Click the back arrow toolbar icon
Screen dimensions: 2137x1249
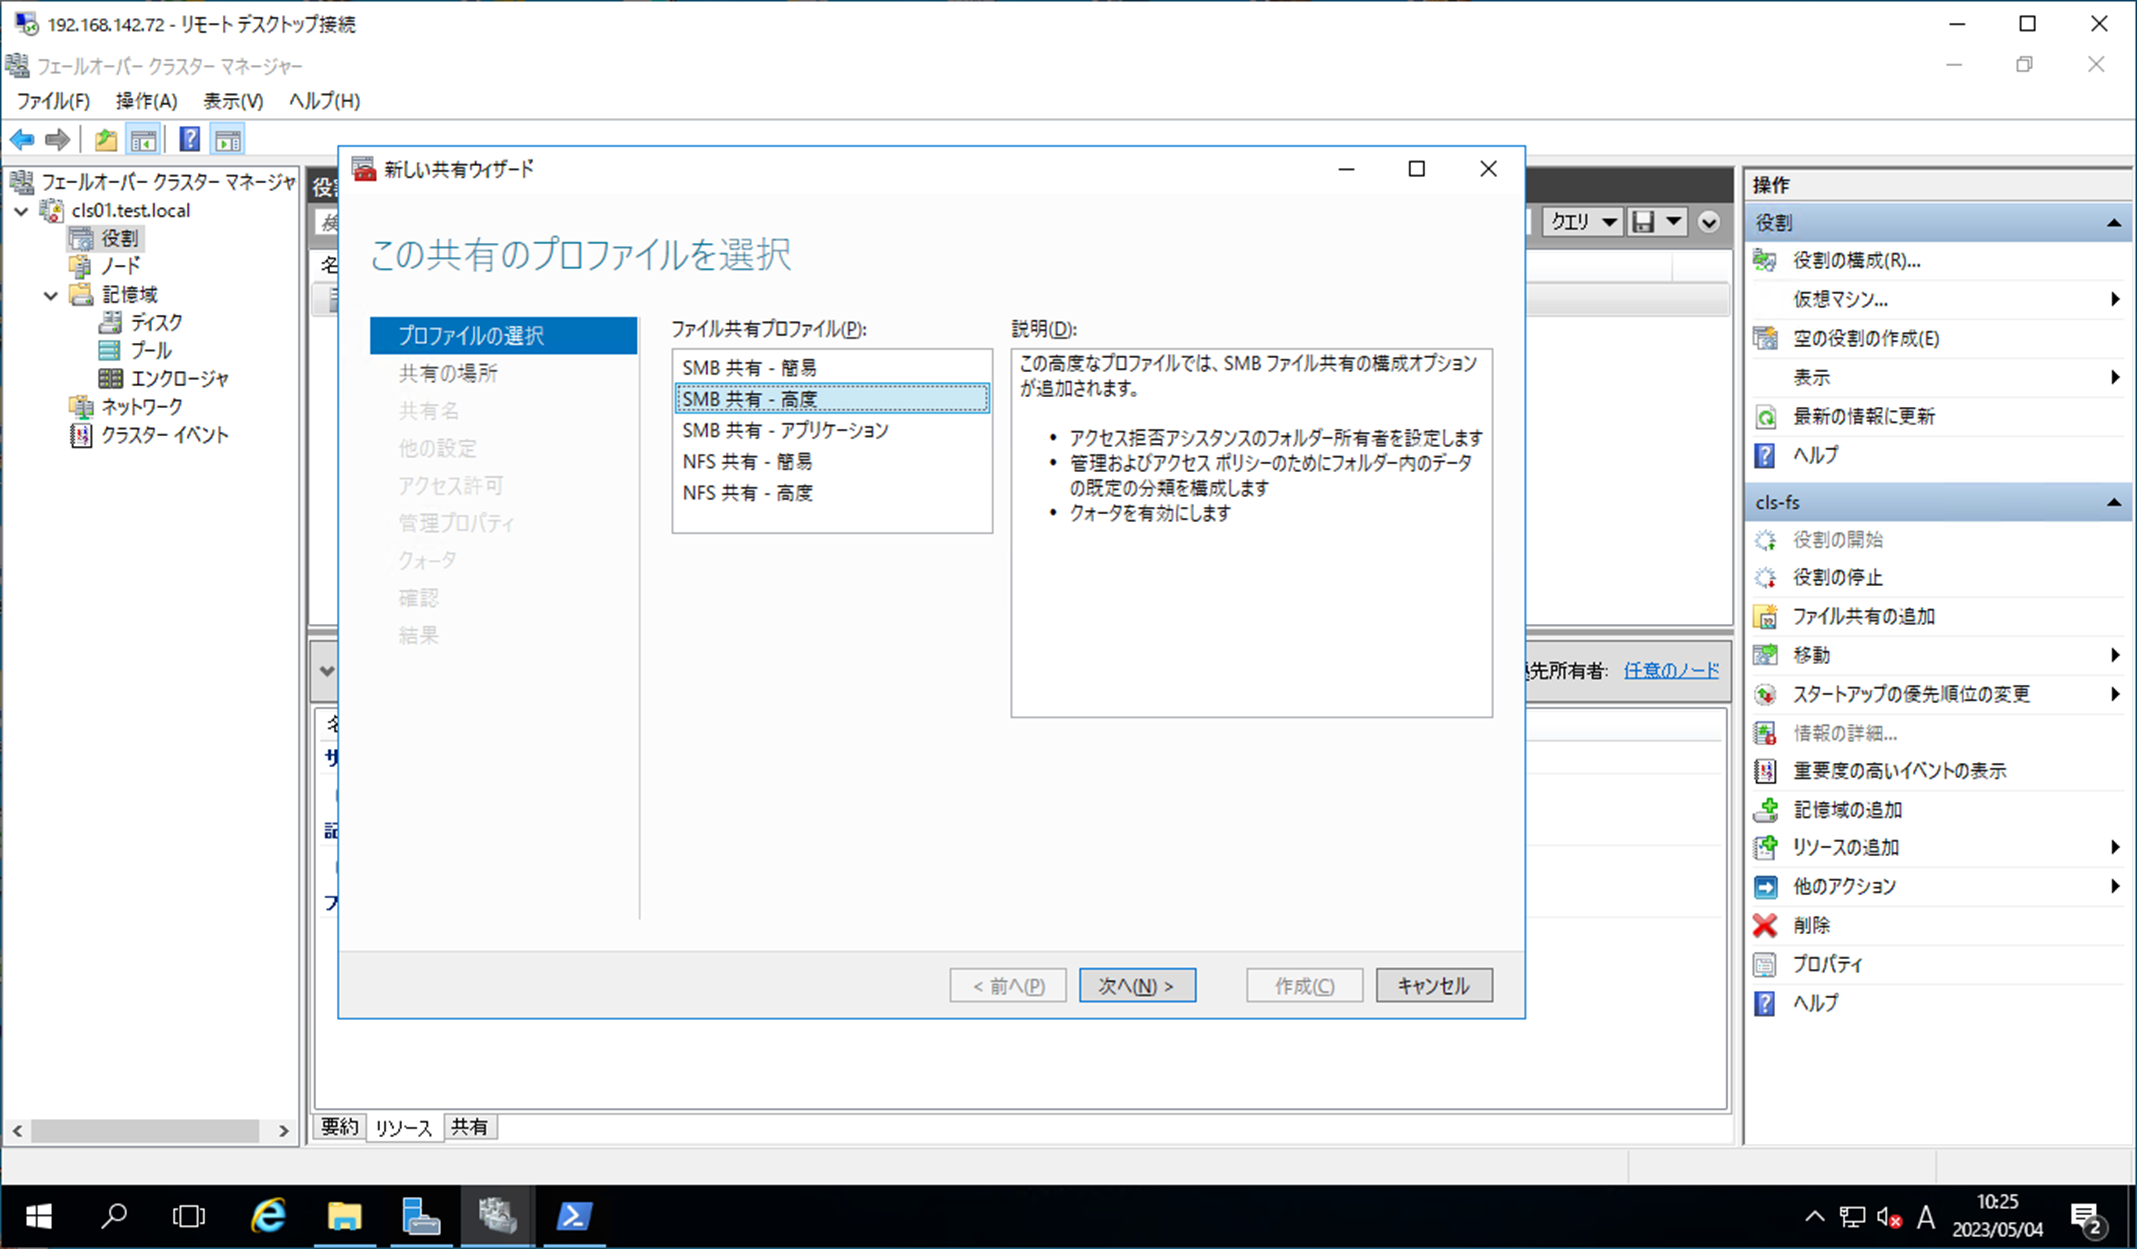tap(22, 140)
